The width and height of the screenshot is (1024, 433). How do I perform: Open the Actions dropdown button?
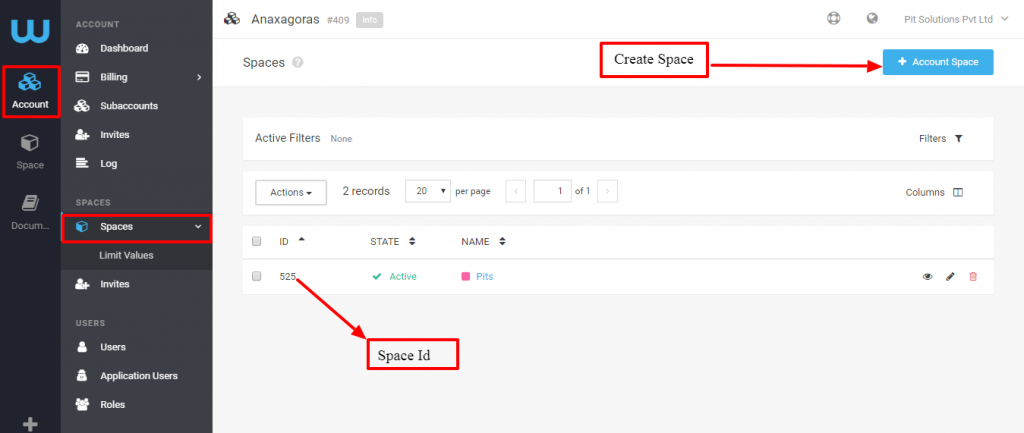[291, 193]
